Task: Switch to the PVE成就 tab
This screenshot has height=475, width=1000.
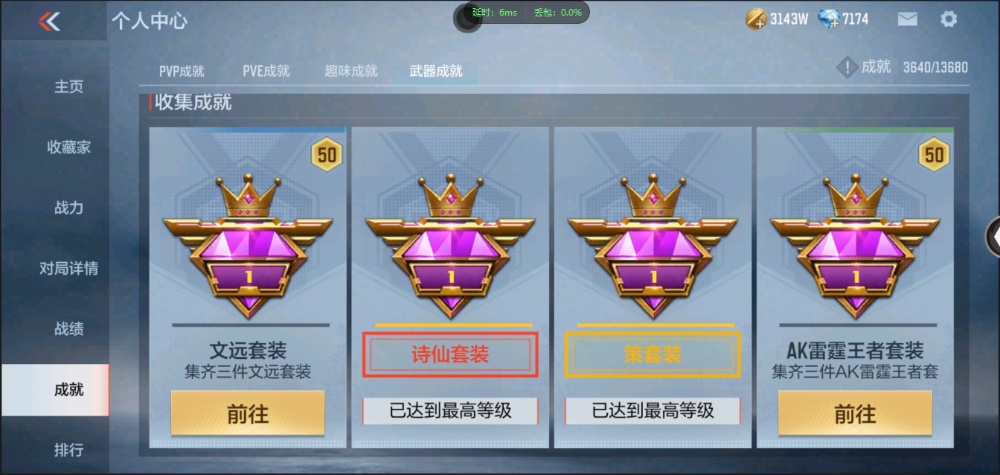Action: (x=266, y=71)
